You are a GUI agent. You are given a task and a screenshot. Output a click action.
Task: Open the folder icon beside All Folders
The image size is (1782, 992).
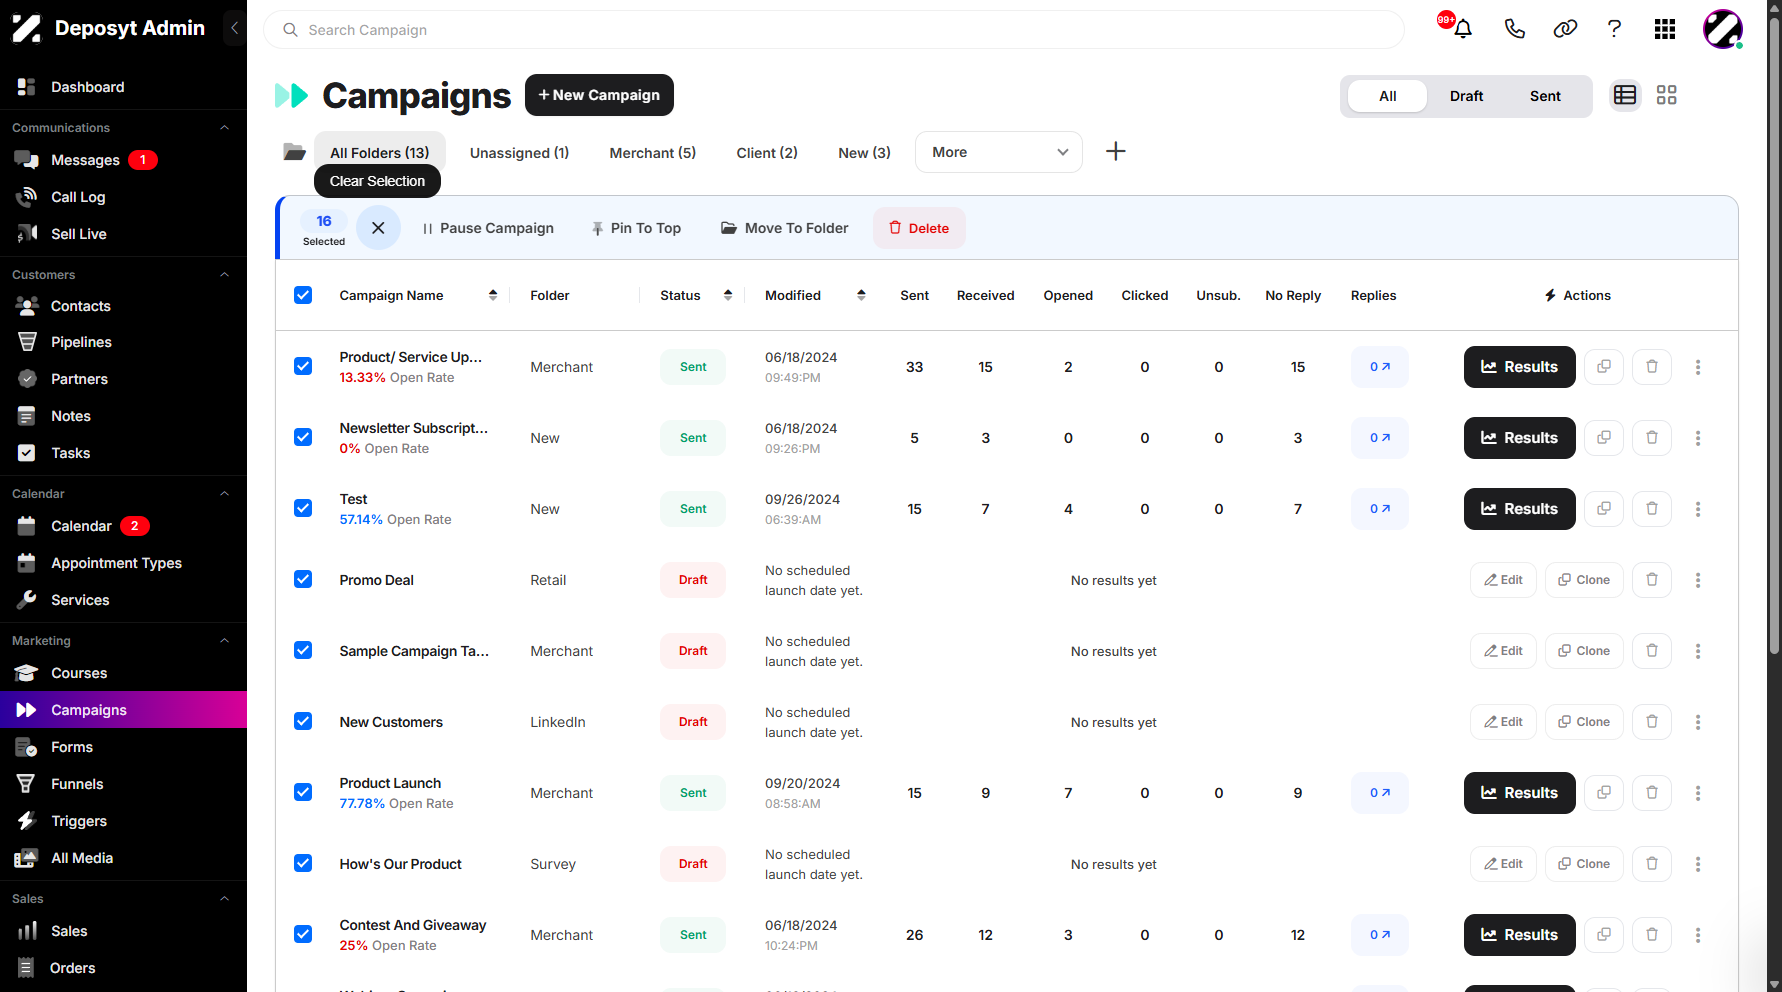tap(294, 152)
